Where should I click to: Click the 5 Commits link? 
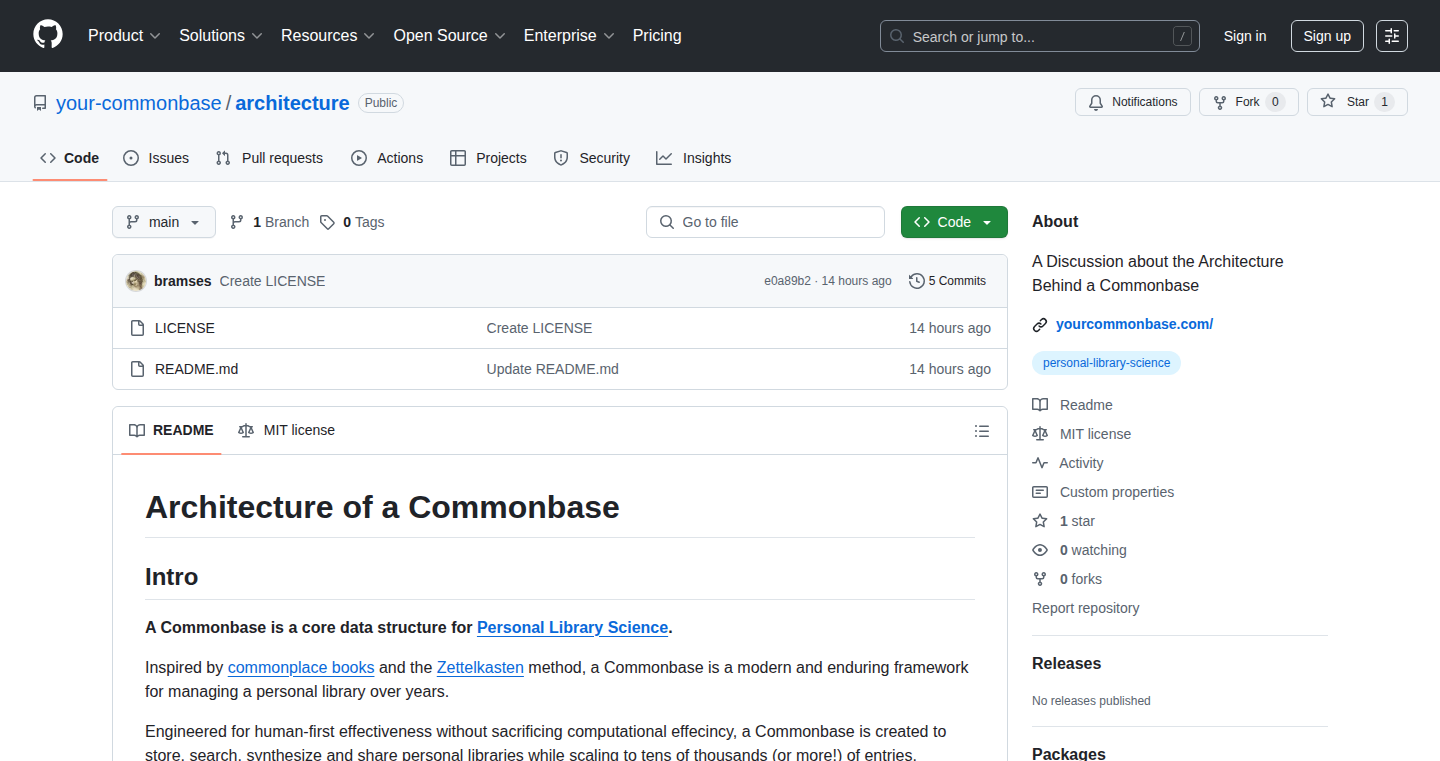coord(948,281)
